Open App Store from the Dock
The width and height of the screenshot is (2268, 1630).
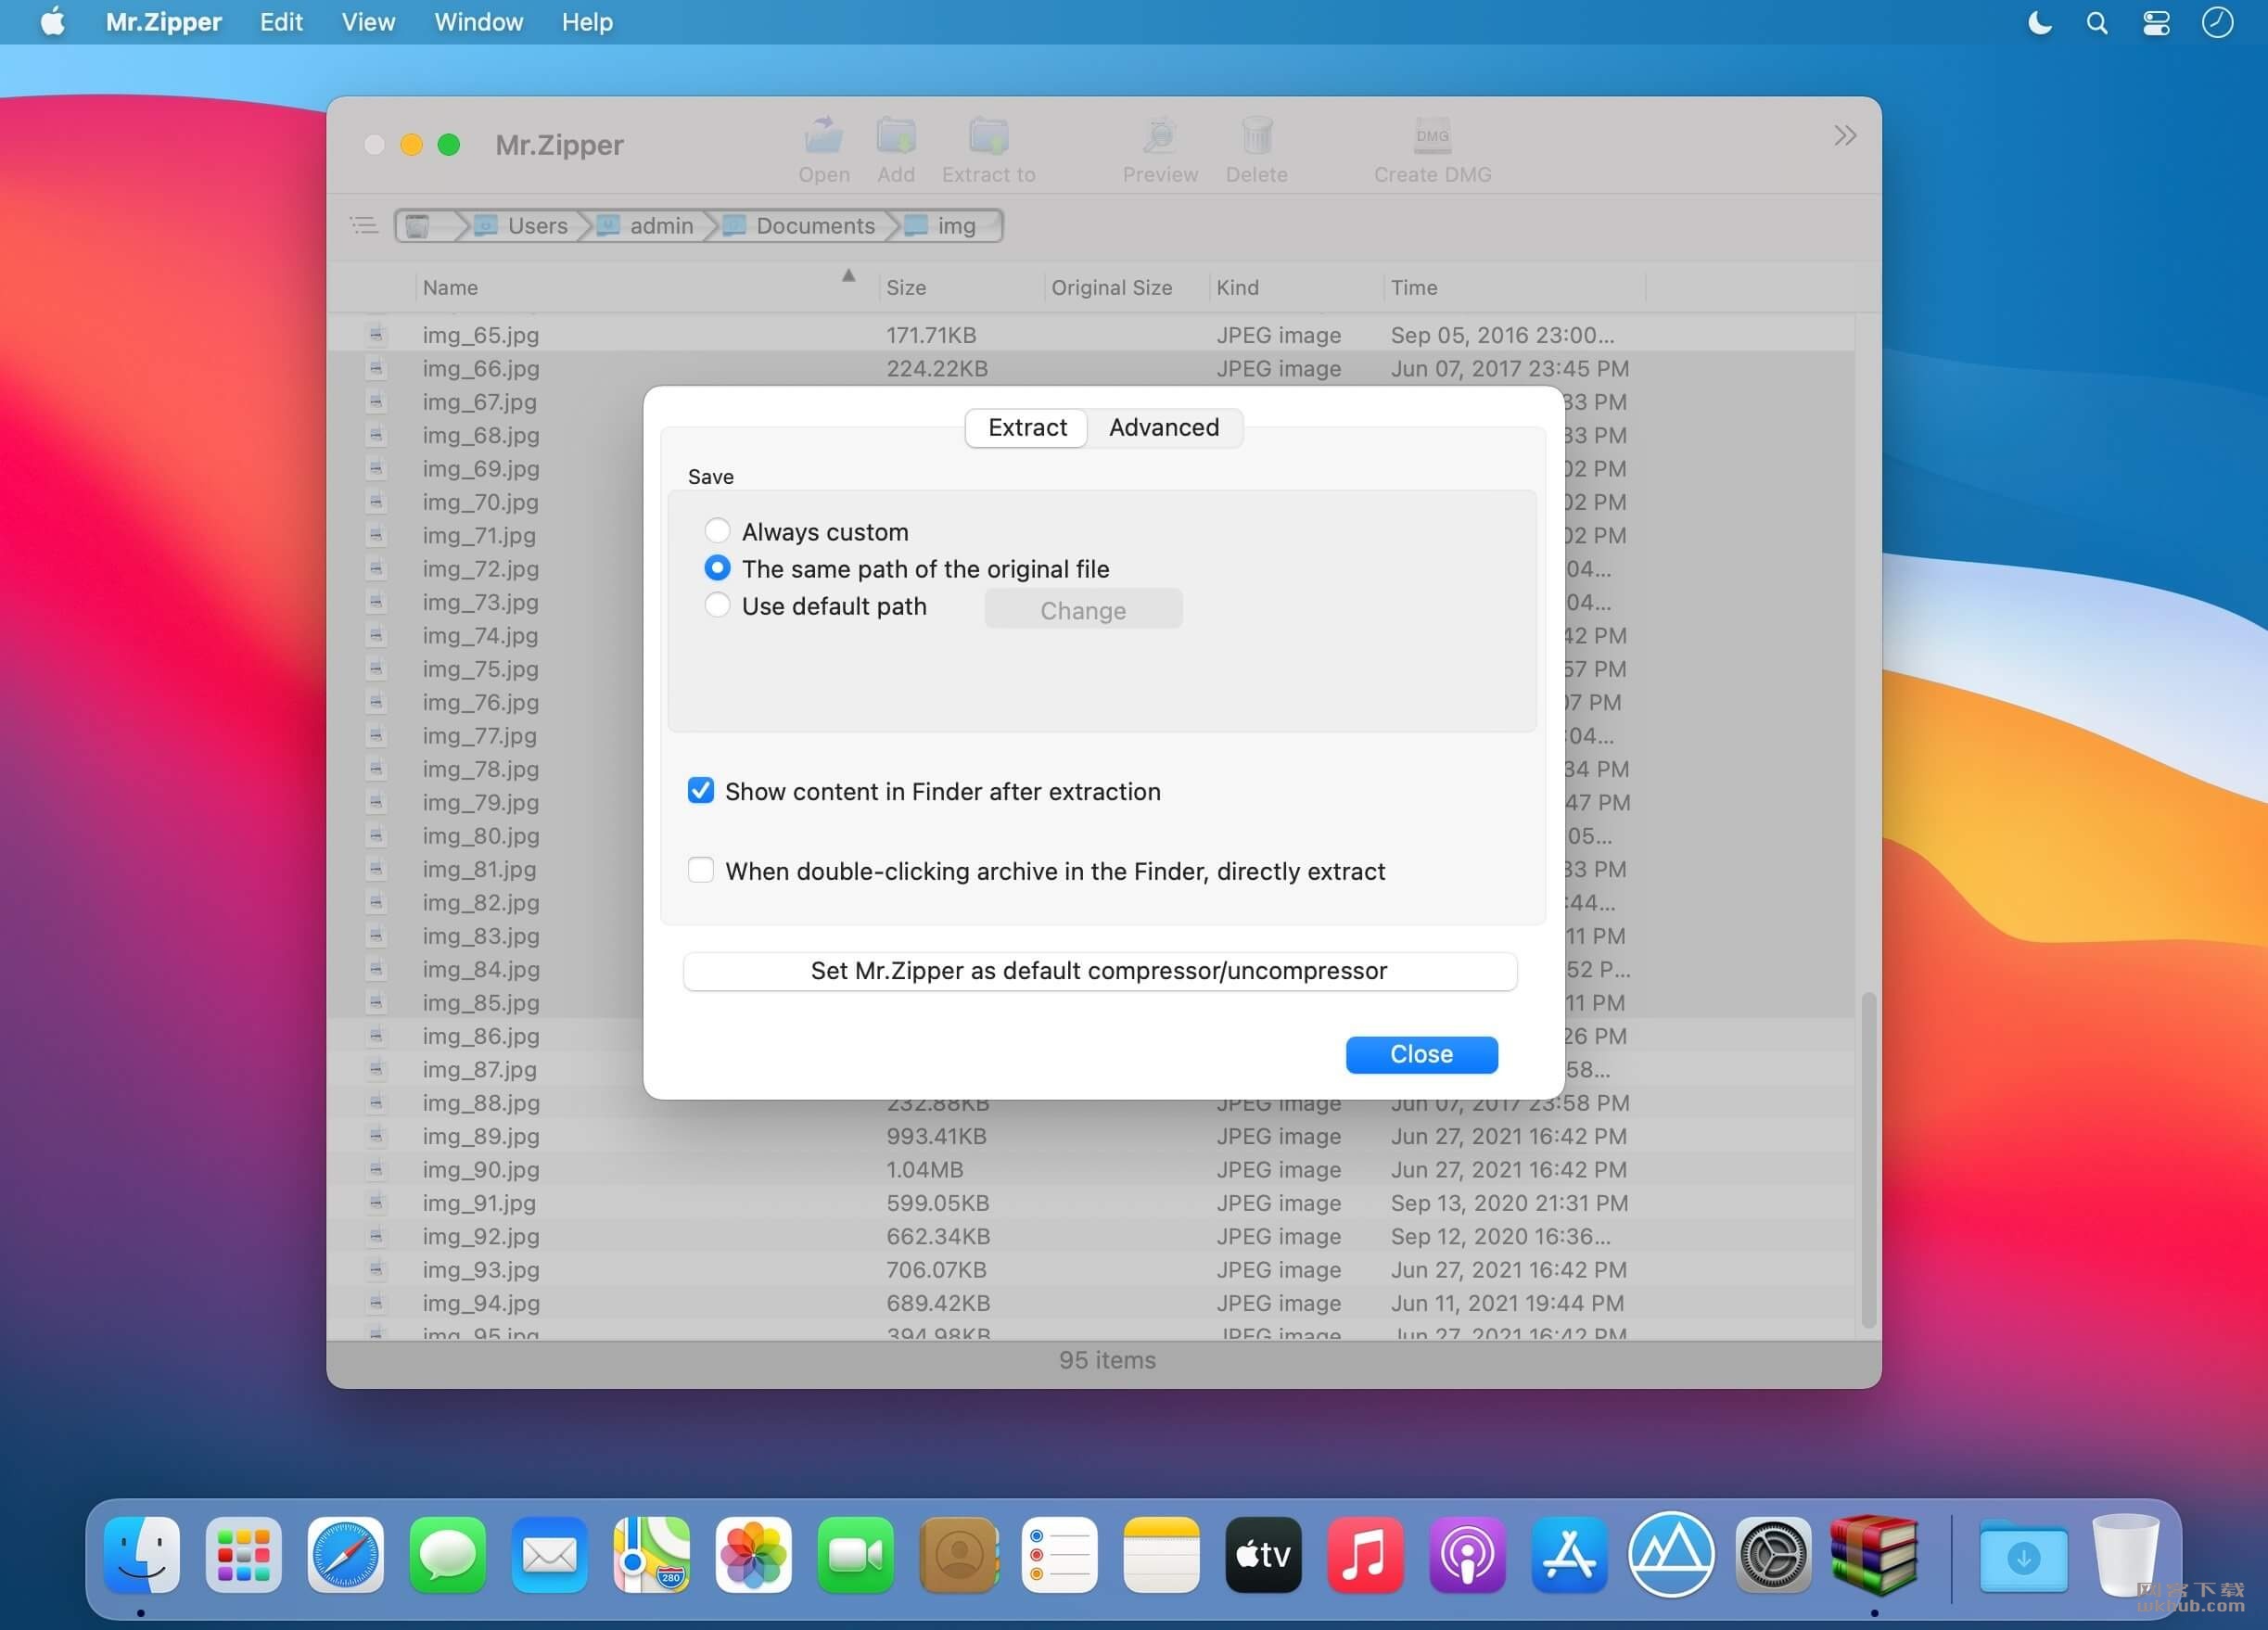pos(1570,1555)
